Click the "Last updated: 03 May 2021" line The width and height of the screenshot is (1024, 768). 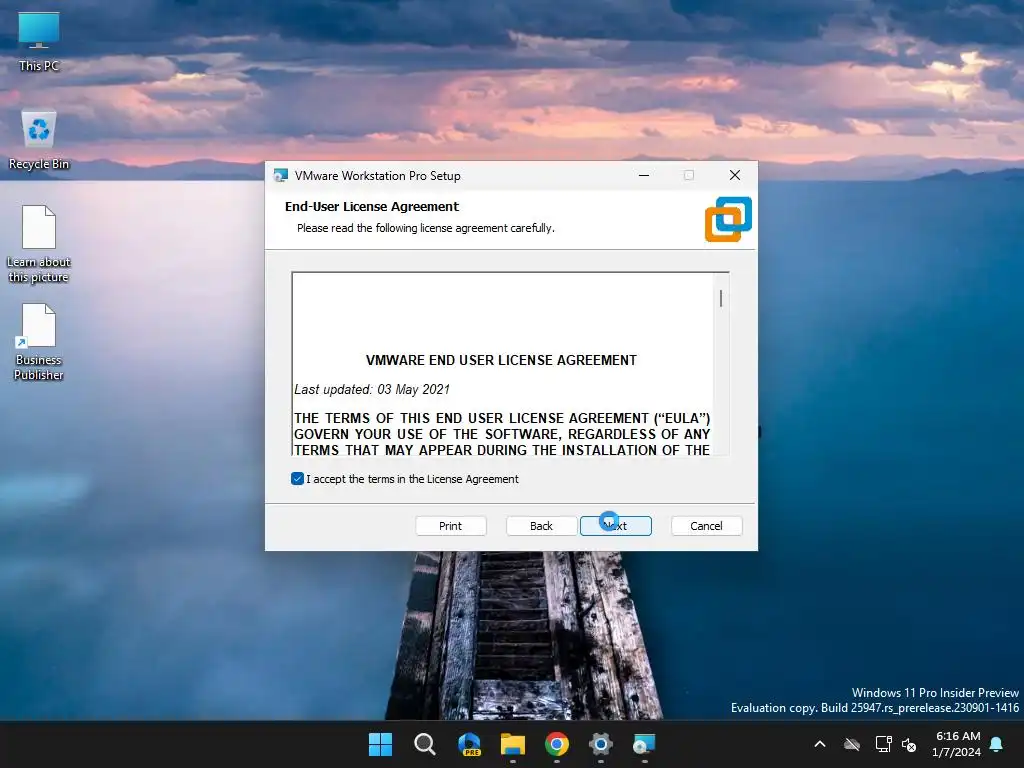tap(372, 389)
